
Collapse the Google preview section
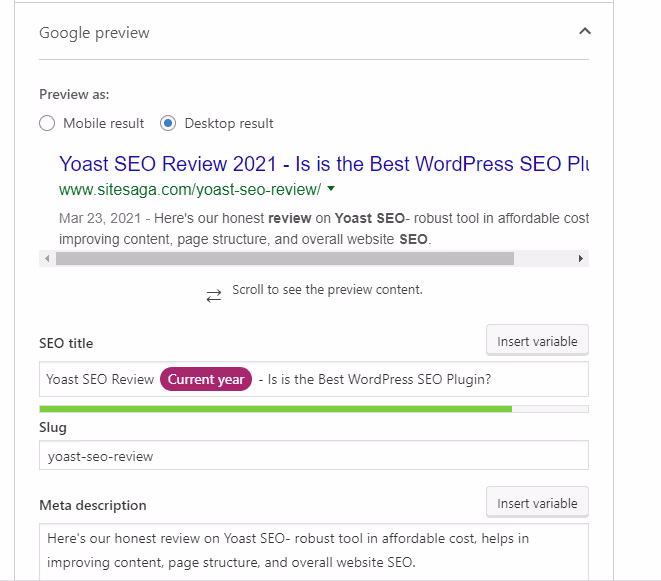(585, 31)
